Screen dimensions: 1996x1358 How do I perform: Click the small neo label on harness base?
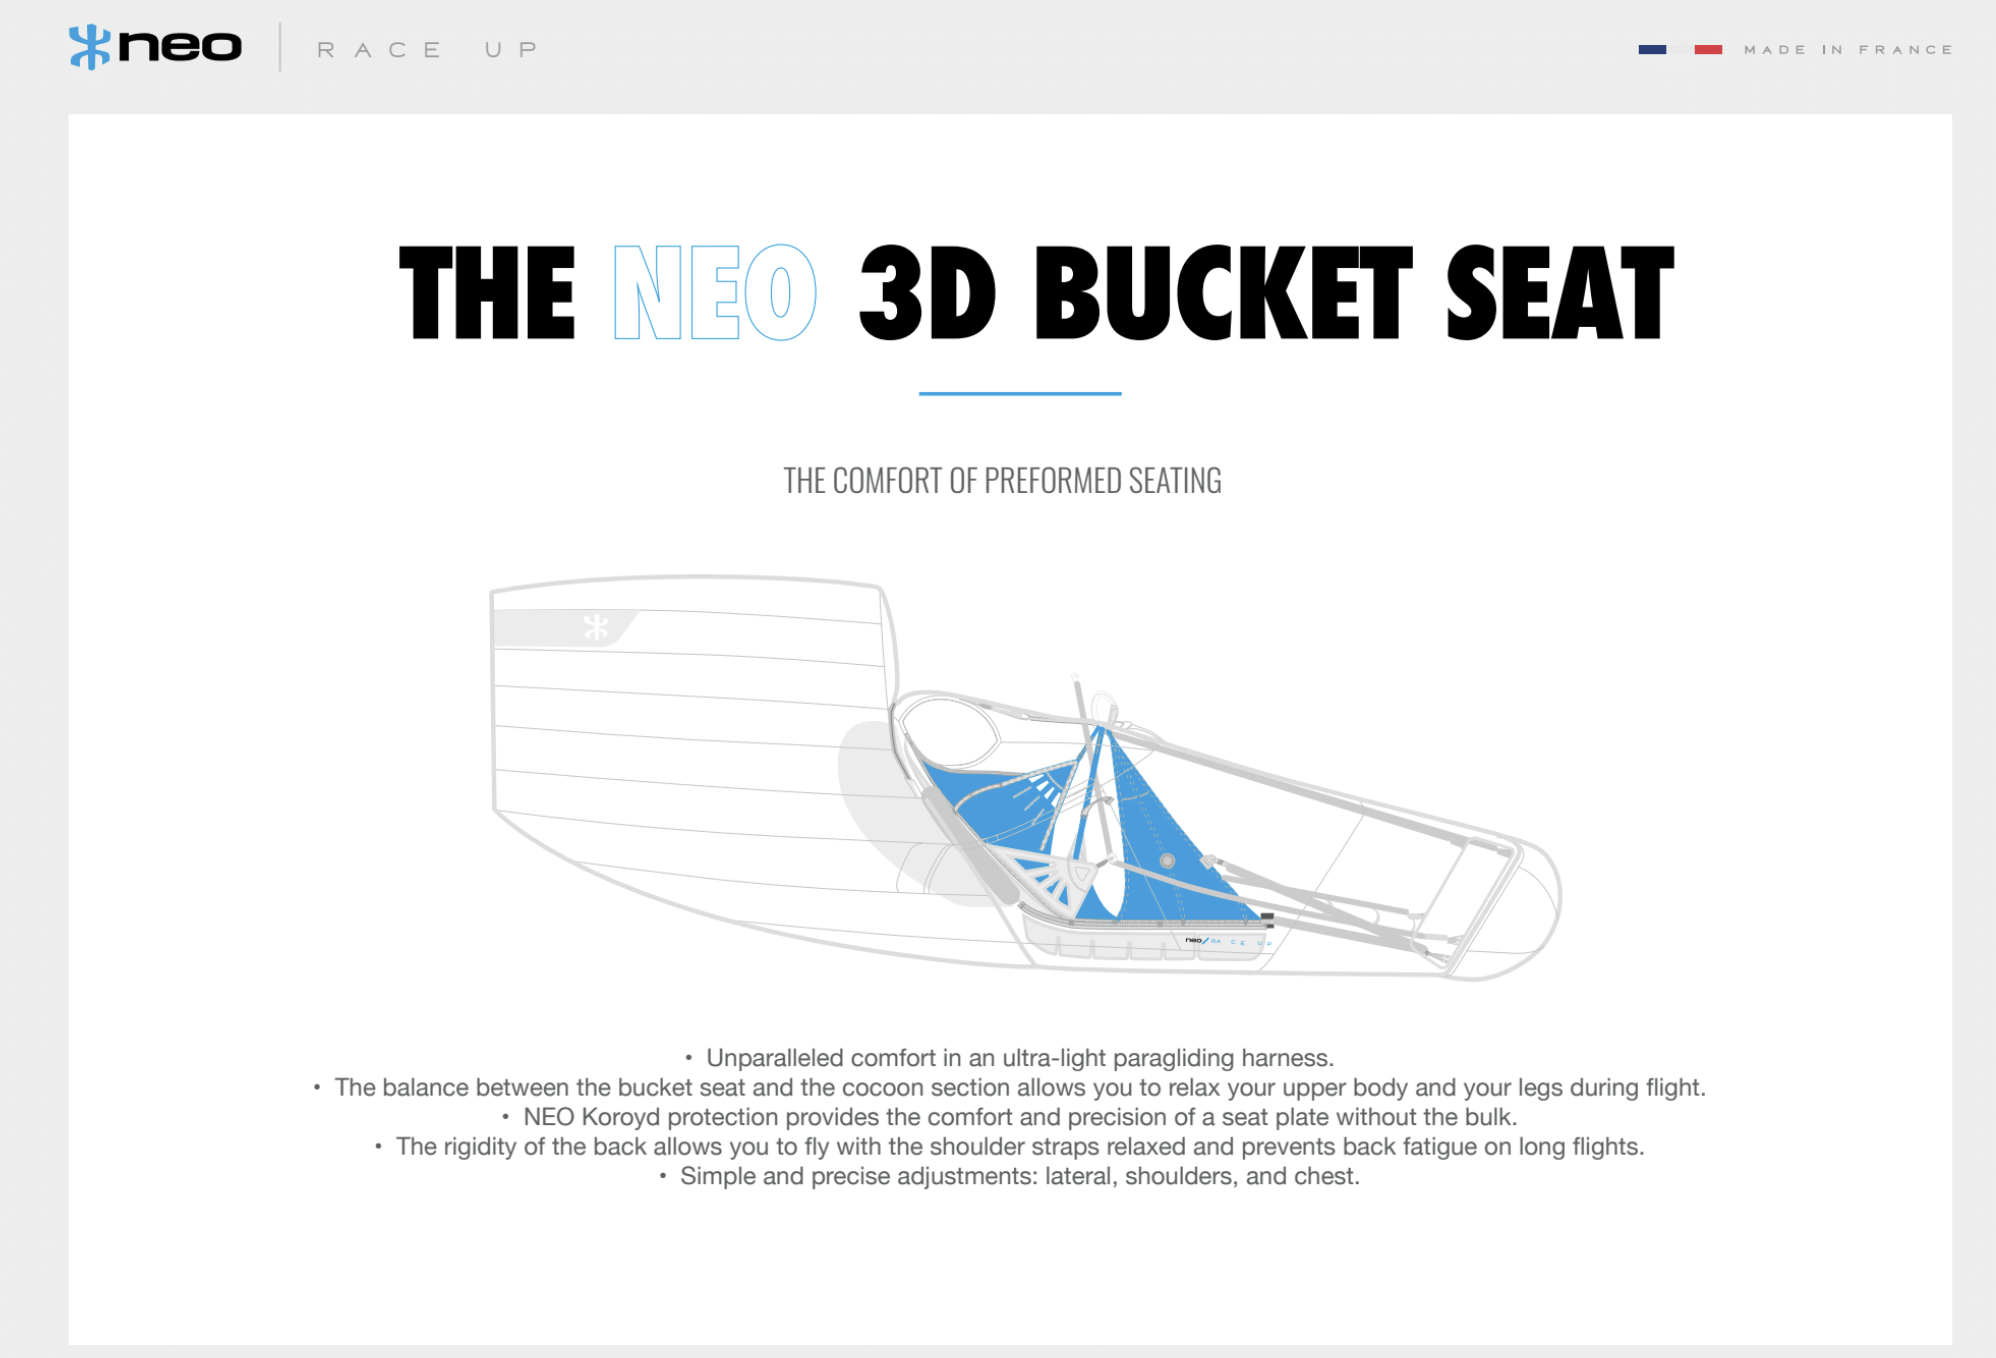[x=1193, y=940]
